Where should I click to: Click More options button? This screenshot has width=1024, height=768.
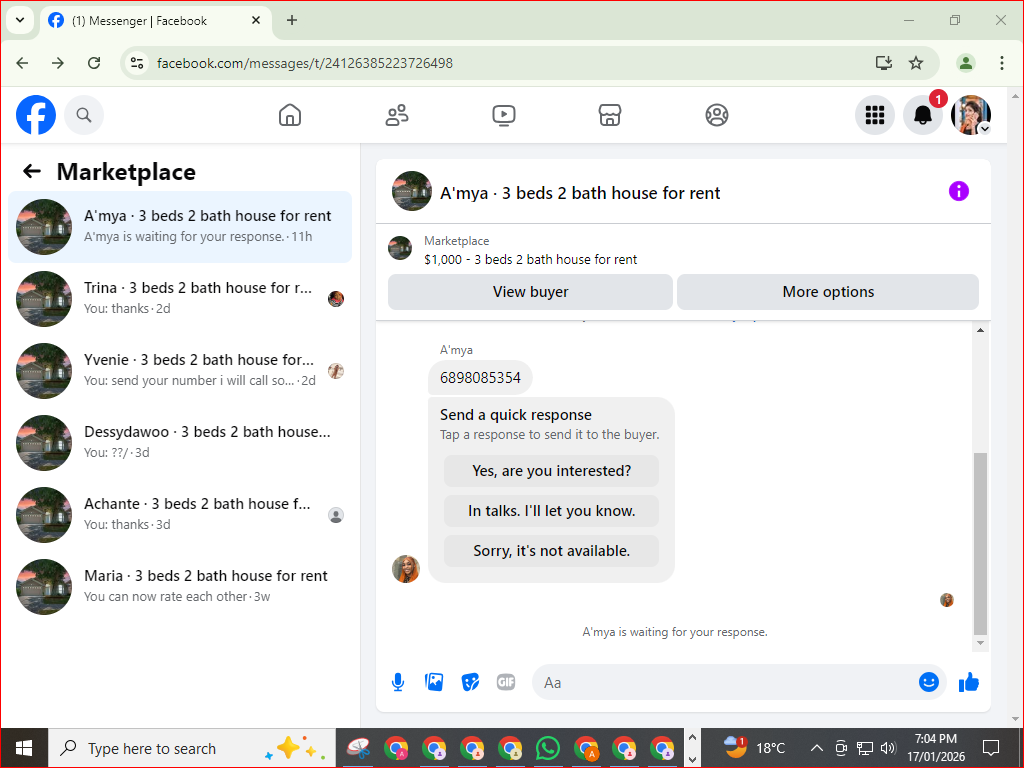coord(828,292)
